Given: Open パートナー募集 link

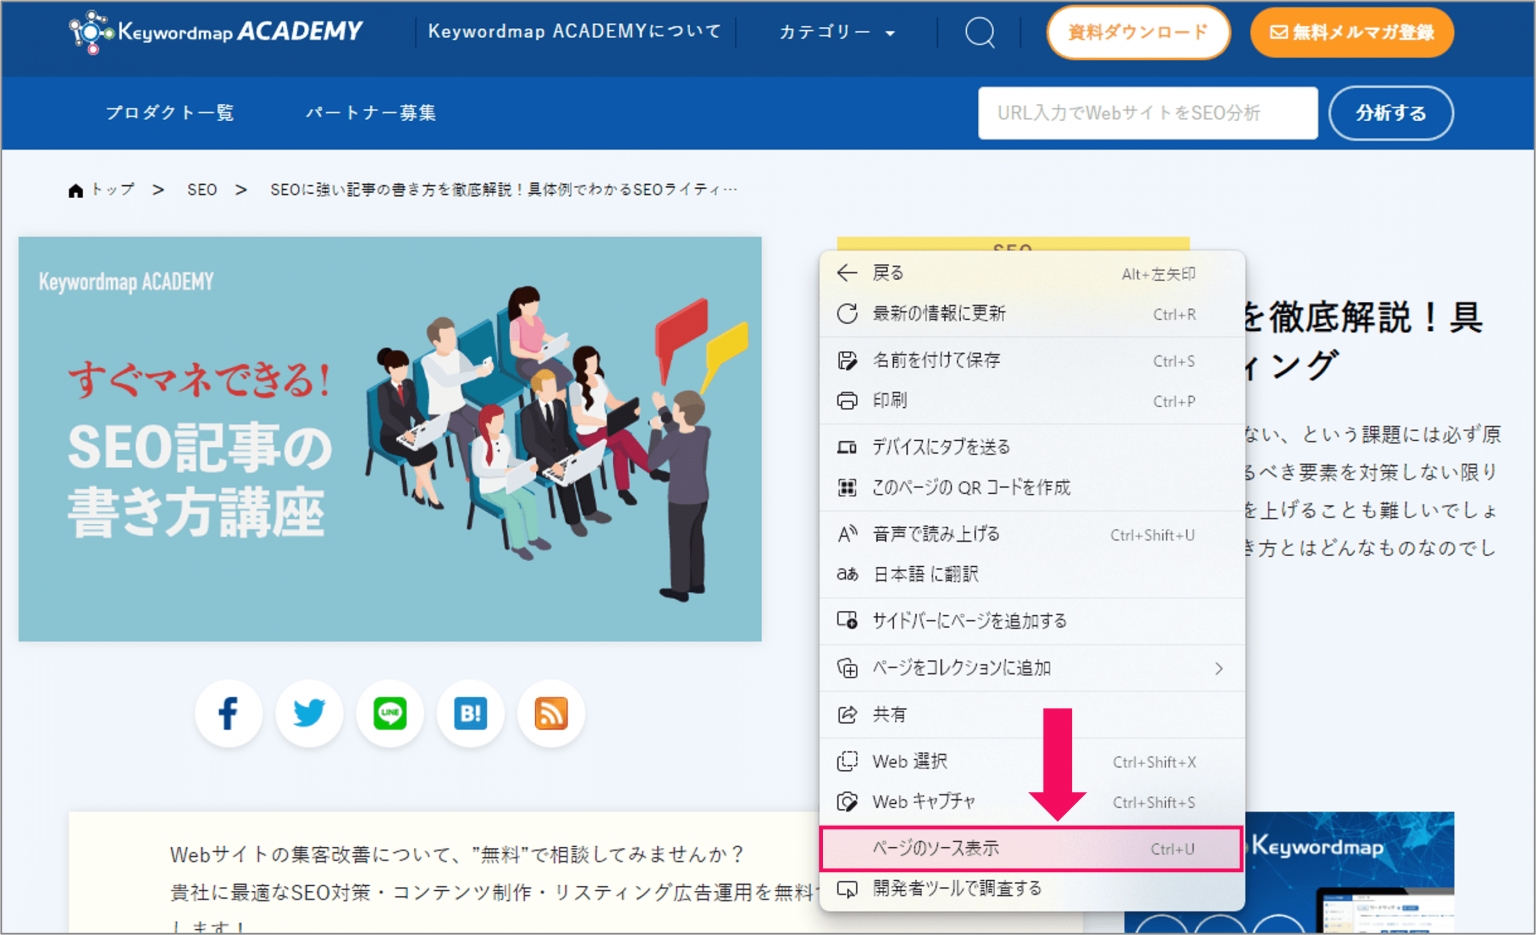Looking at the screenshot, I should point(371,113).
